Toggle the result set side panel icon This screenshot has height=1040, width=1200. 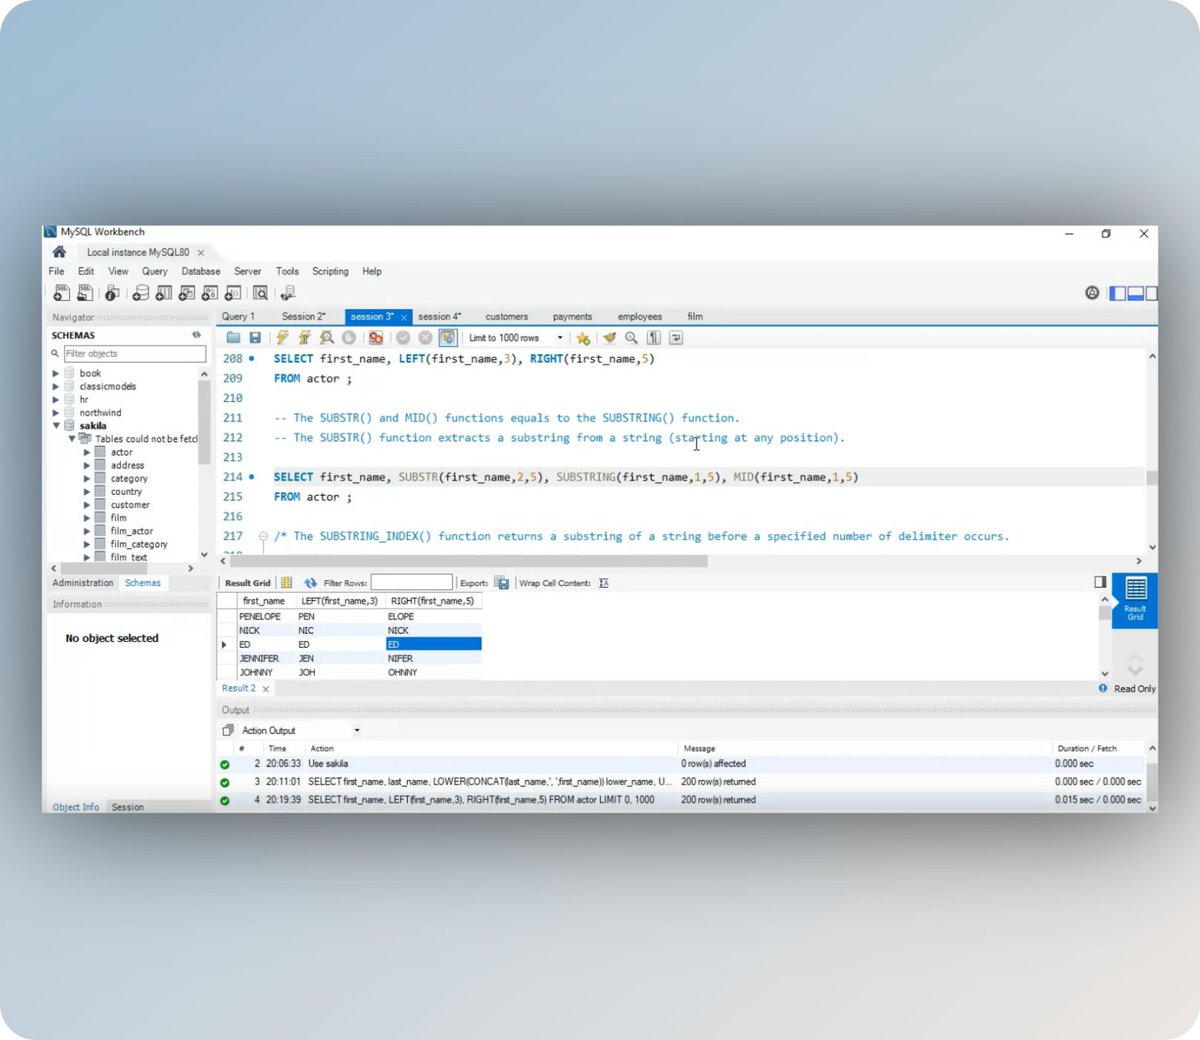(1100, 582)
